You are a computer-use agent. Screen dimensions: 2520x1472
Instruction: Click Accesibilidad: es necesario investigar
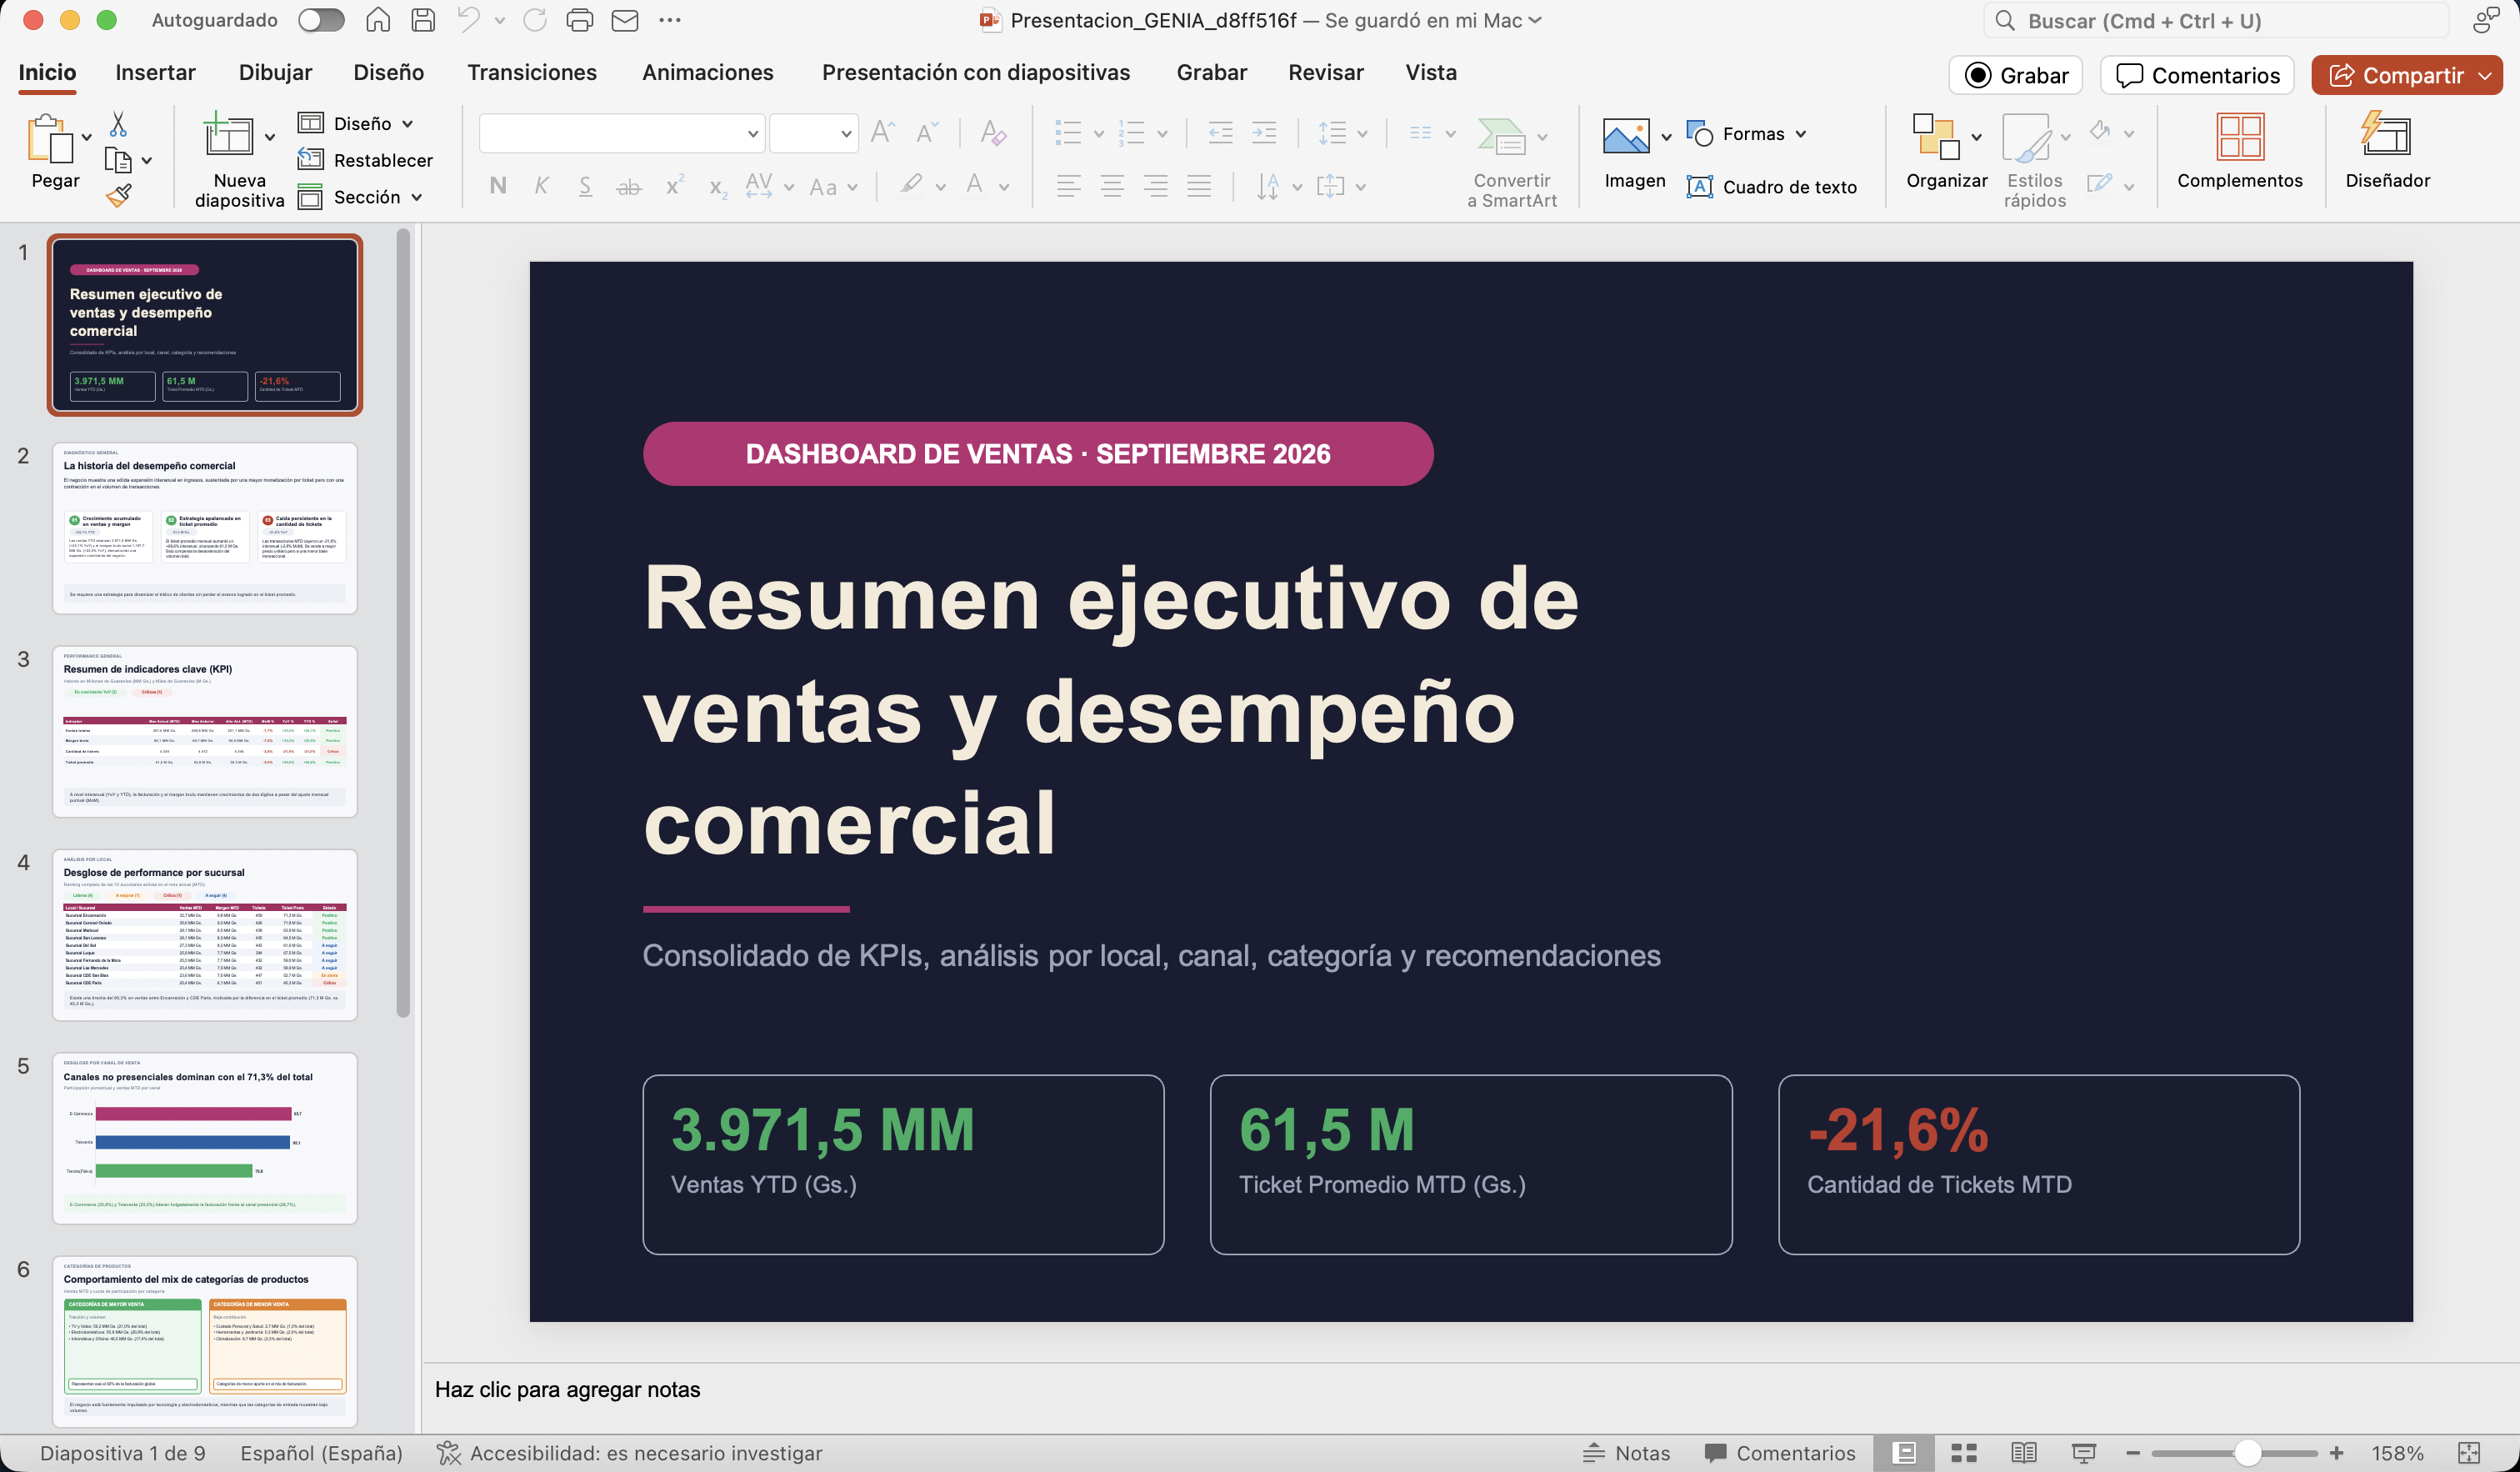[629, 1452]
